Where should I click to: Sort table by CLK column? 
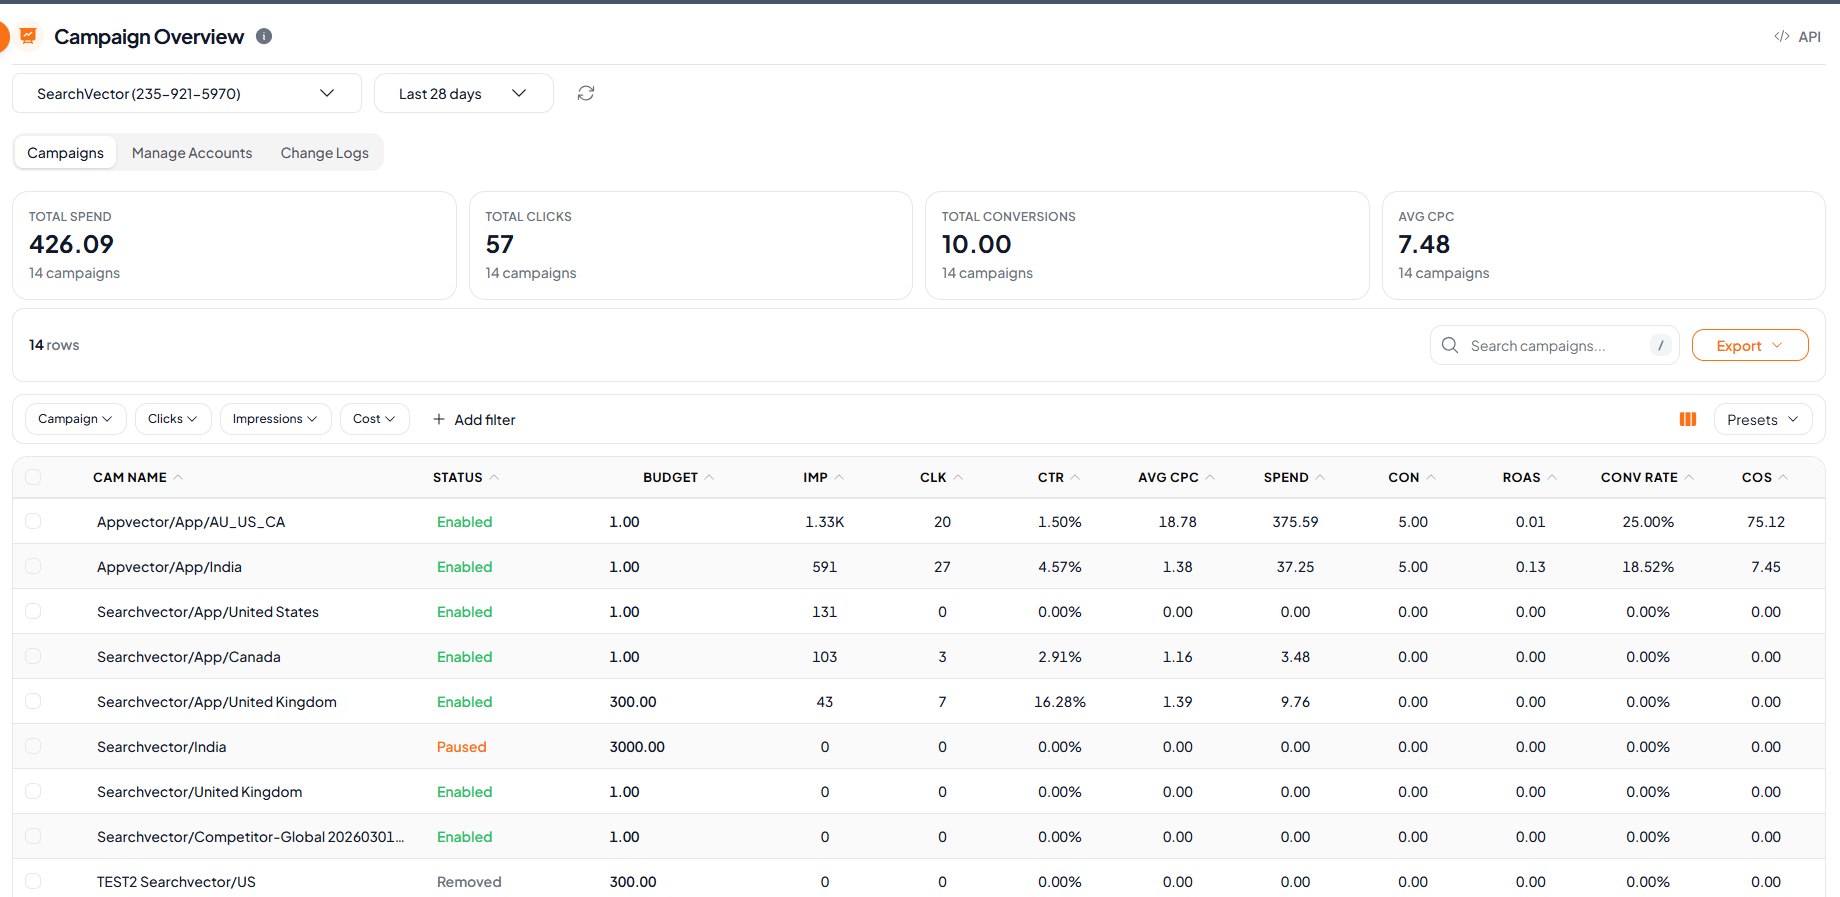[942, 477]
